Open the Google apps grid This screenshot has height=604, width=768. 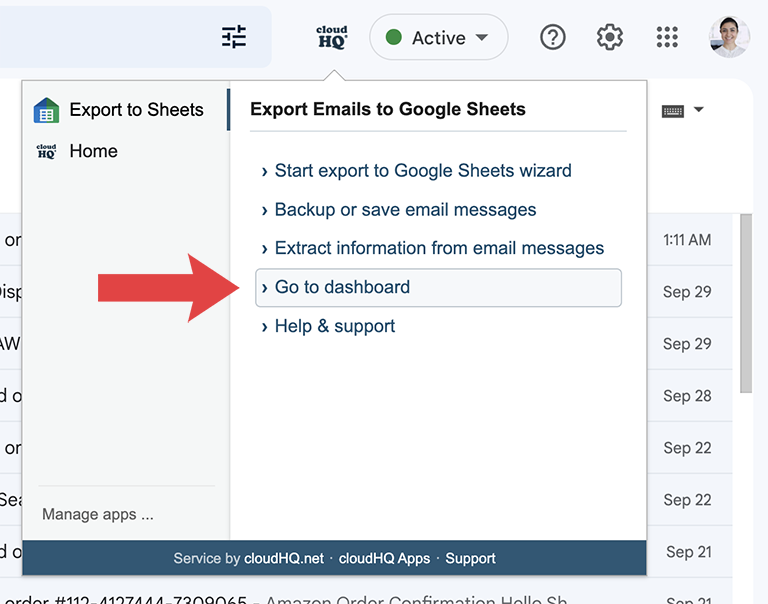pos(667,37)
